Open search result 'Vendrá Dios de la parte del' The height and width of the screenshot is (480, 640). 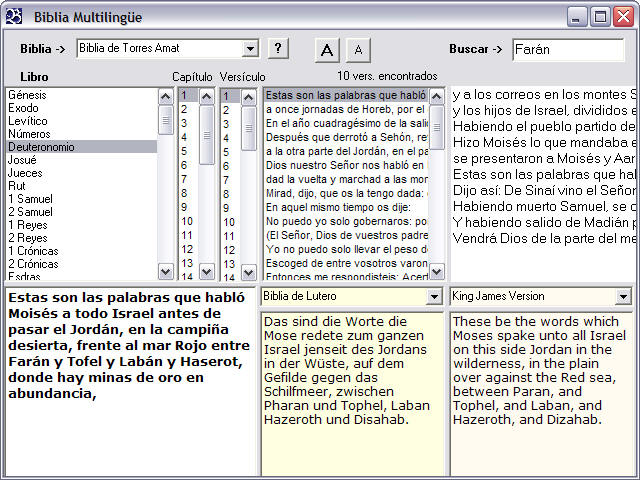pos(544,238)
